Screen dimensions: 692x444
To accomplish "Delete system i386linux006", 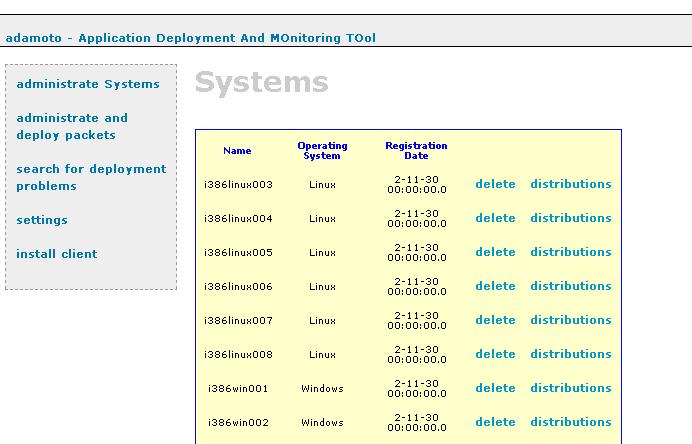I will 495,286.
